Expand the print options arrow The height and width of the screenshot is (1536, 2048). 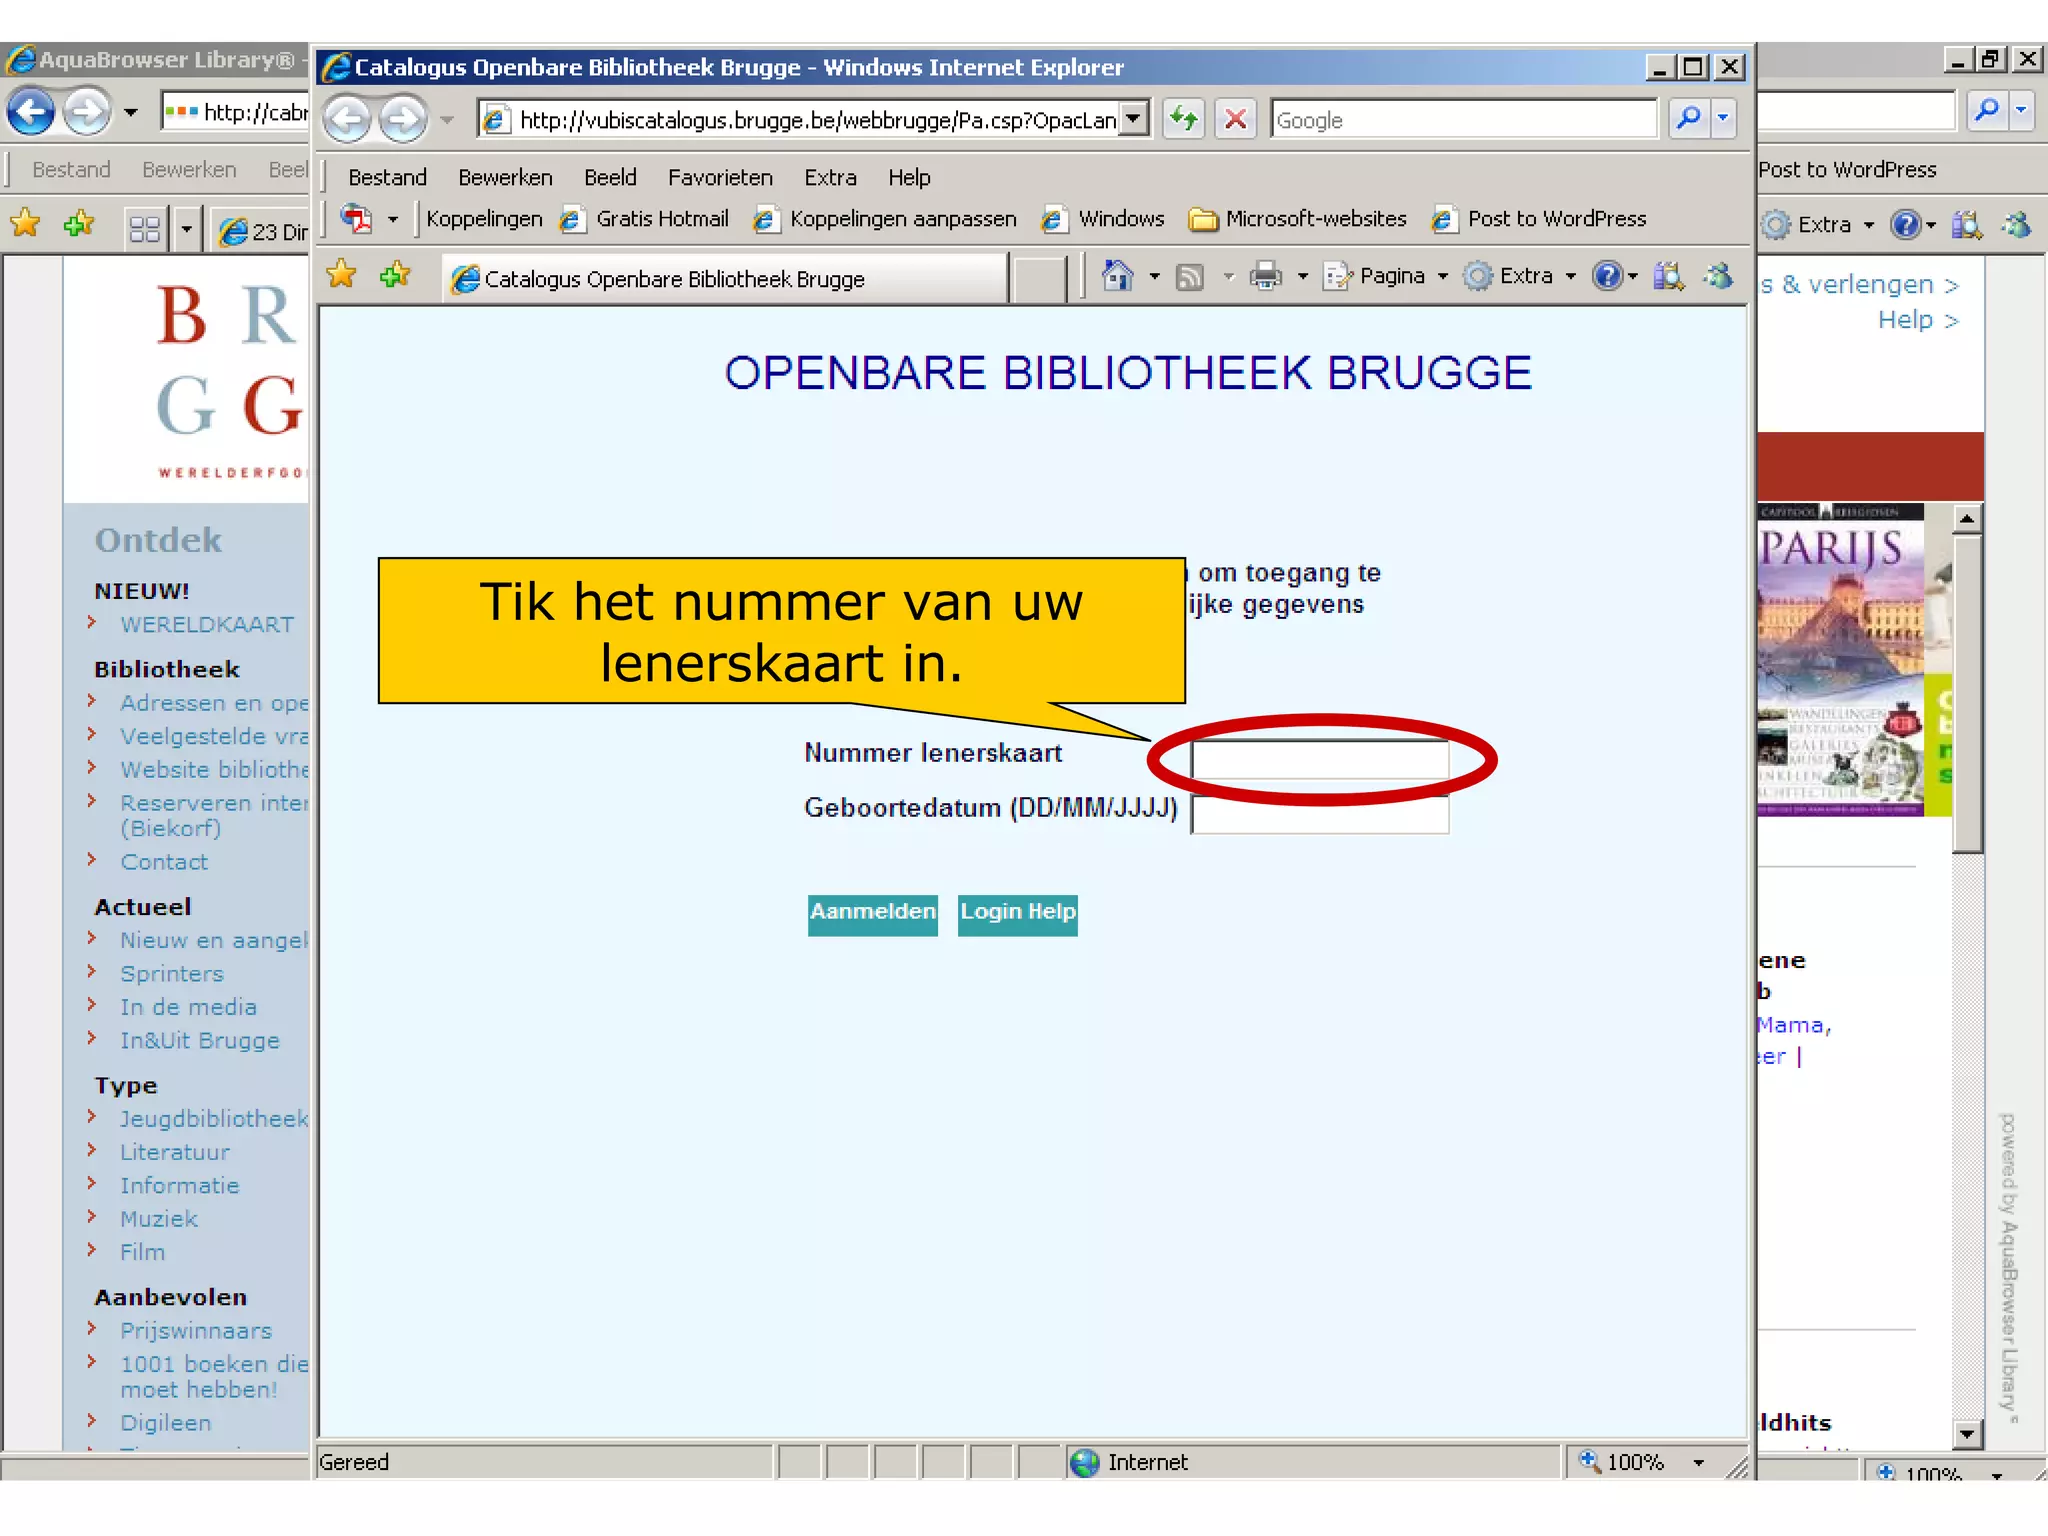coord(1303,277)
